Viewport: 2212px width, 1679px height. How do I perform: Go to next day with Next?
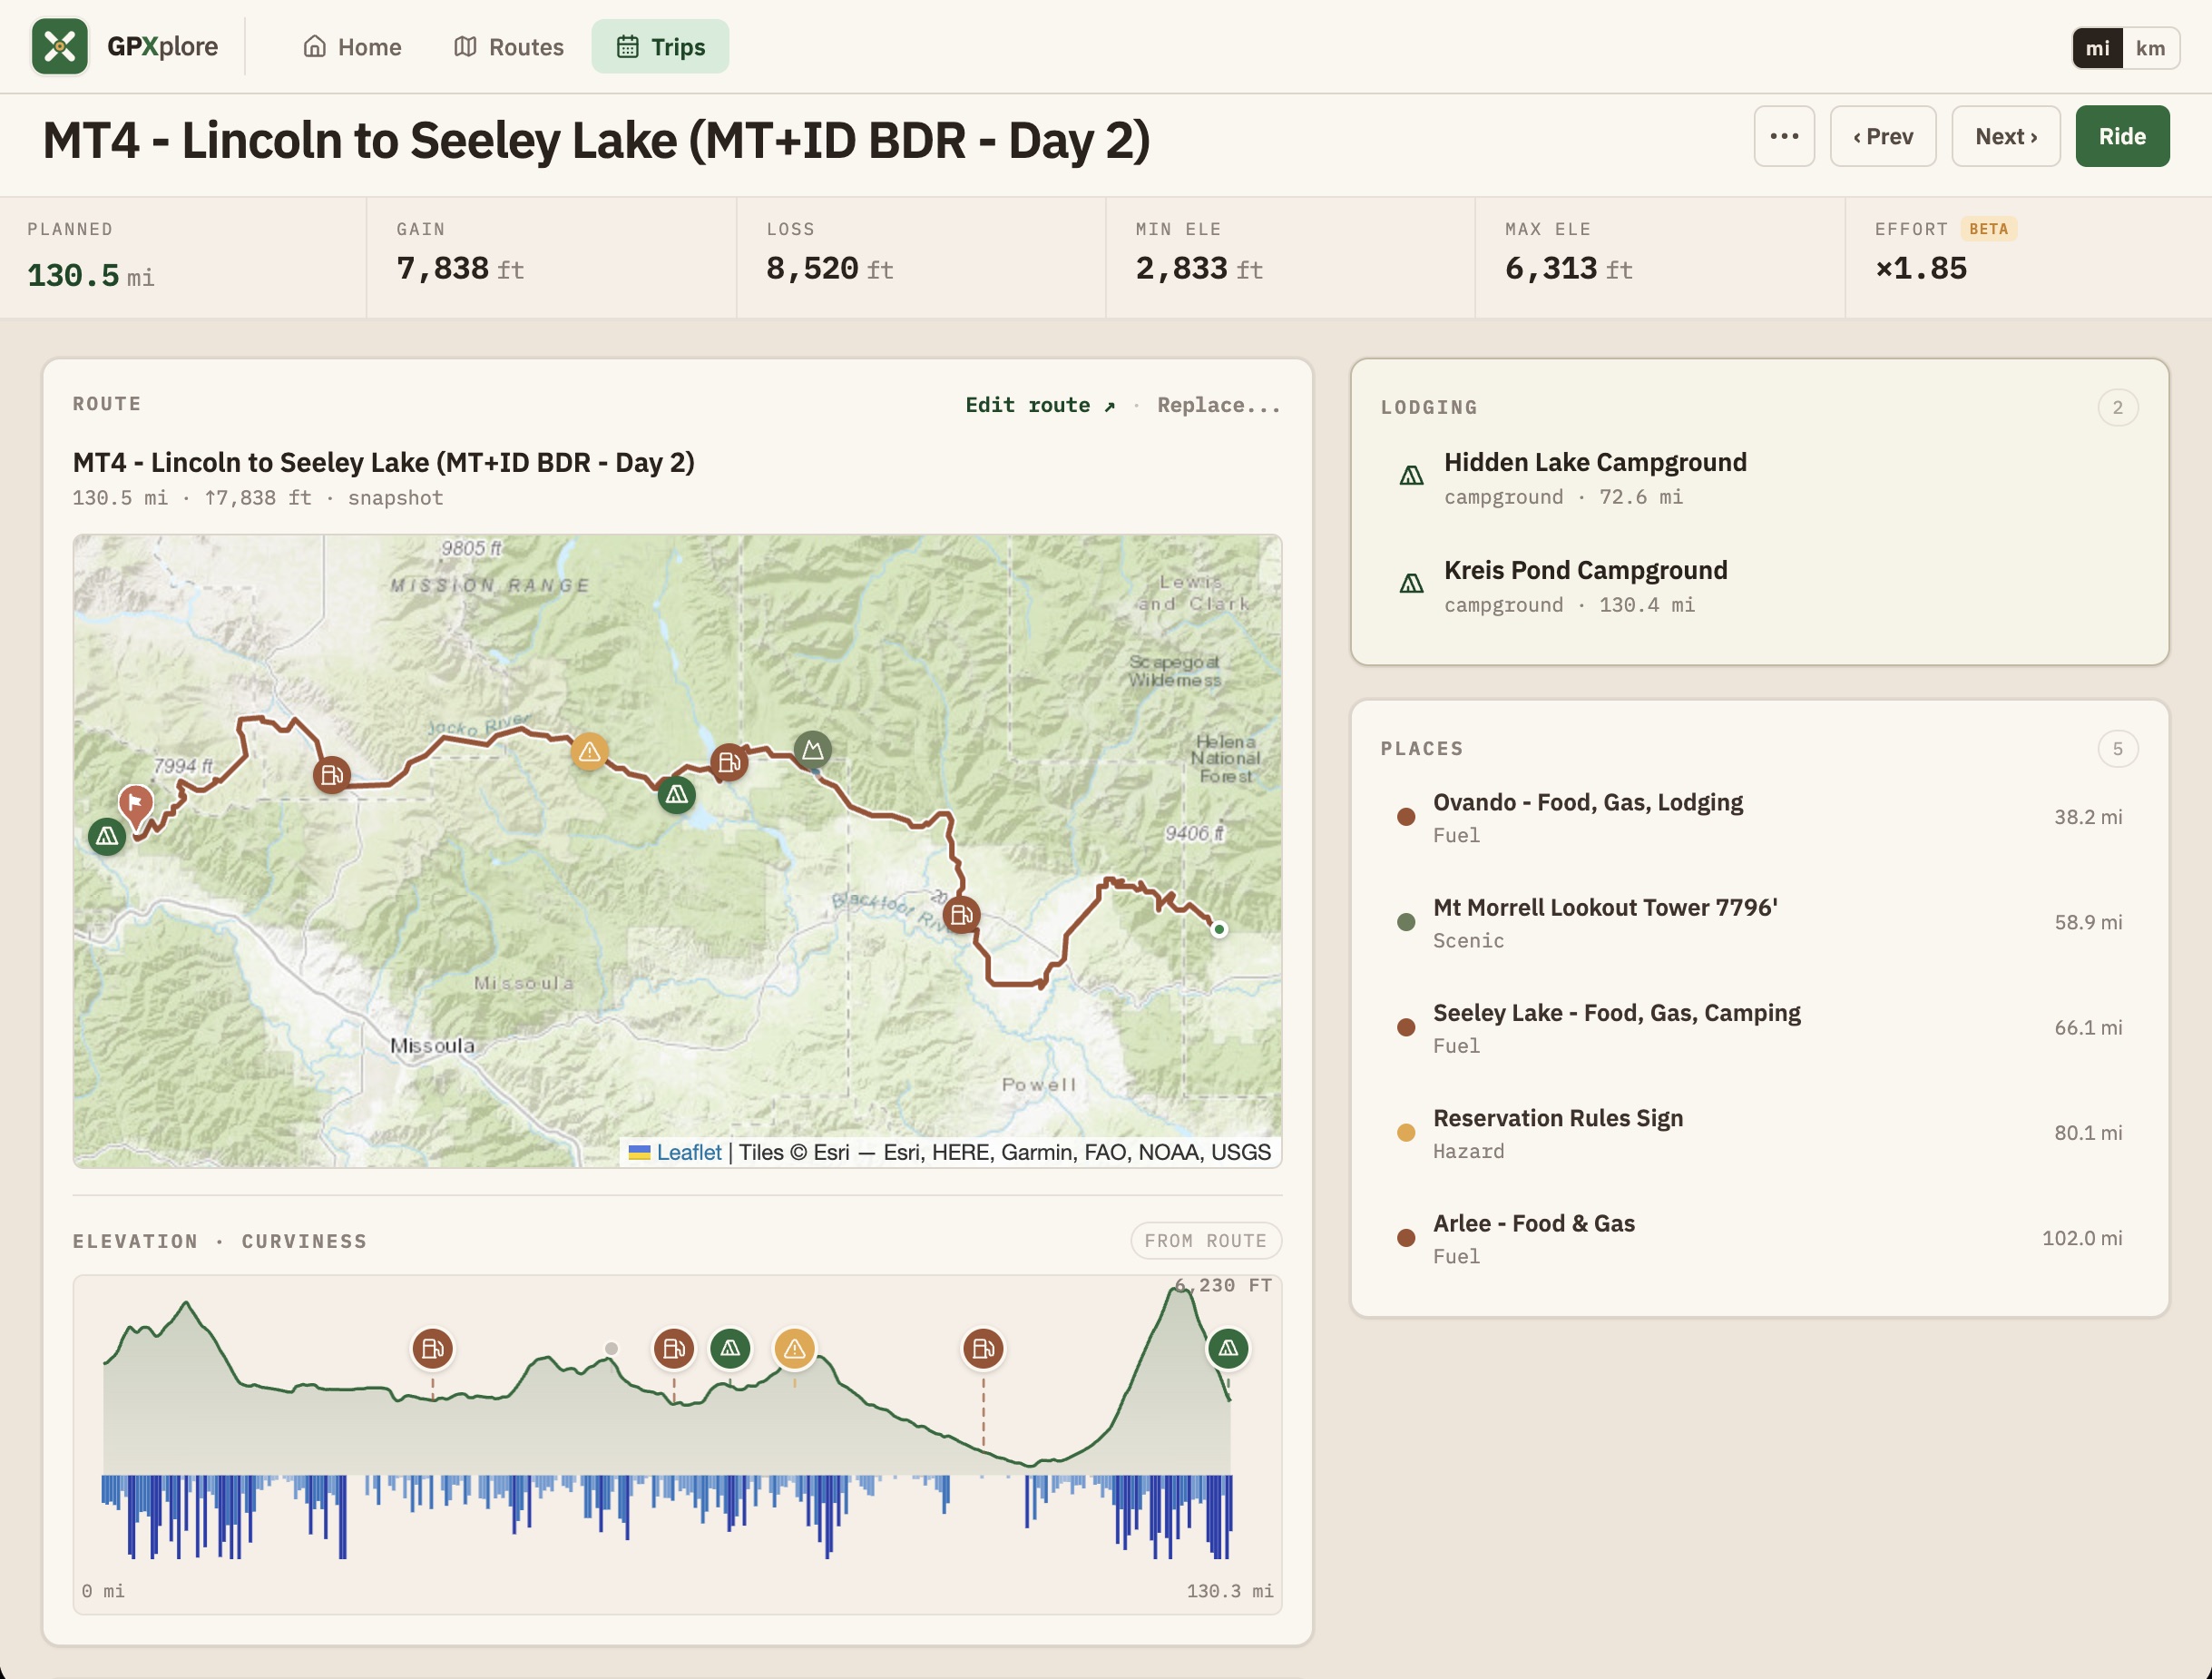(x=2006, y=136)
